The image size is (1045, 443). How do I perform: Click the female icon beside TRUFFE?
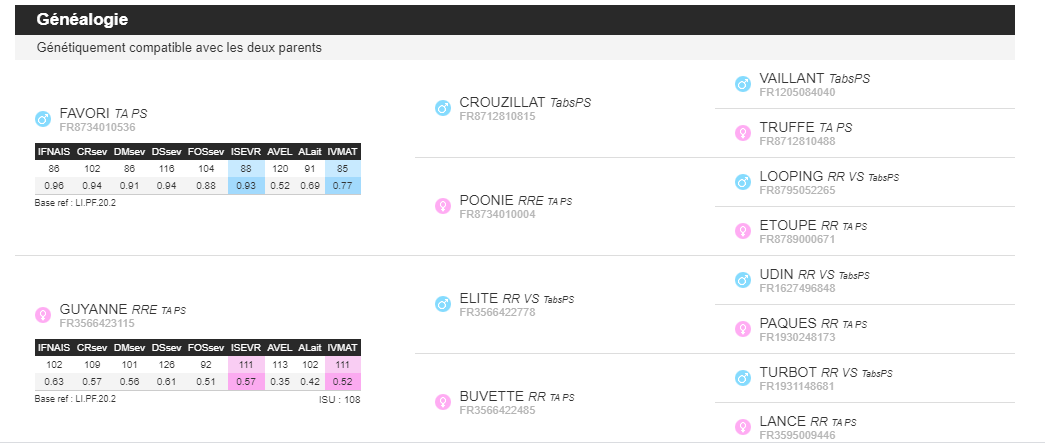coord(742,133)
